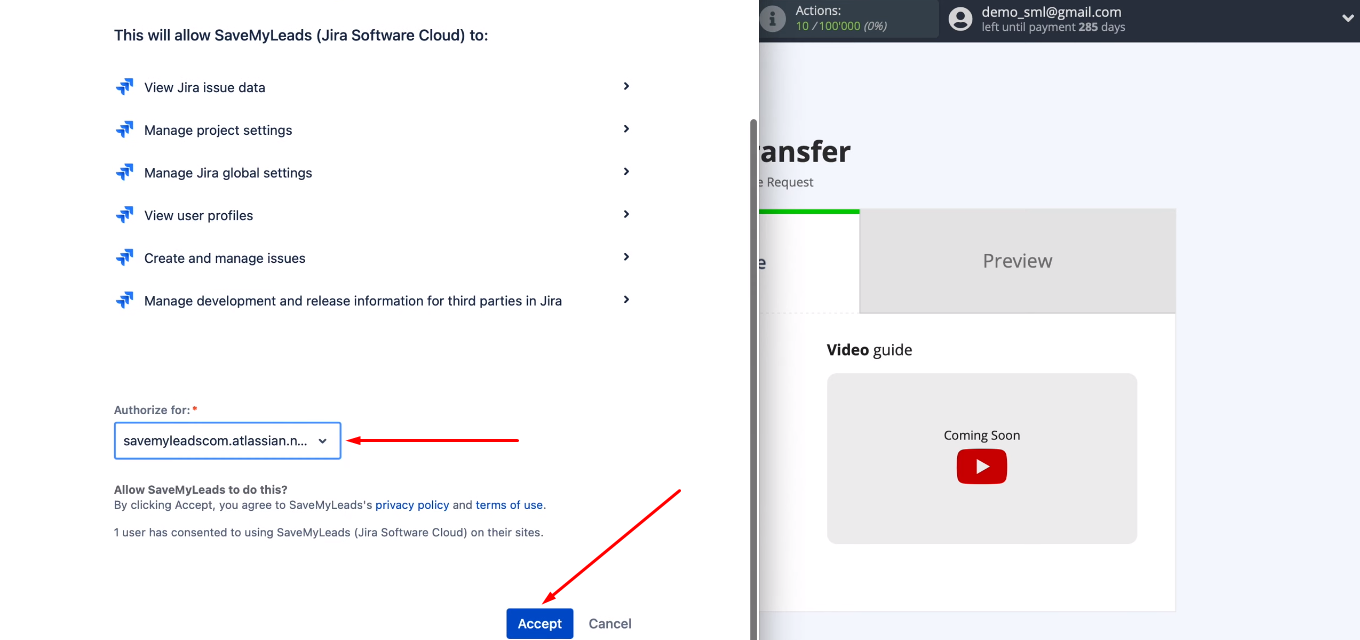Image resolution: width=1360 pixels, height=640 pixels.
Task: Expand Manage Jira global settings chevron
Action: click(626, 171)
